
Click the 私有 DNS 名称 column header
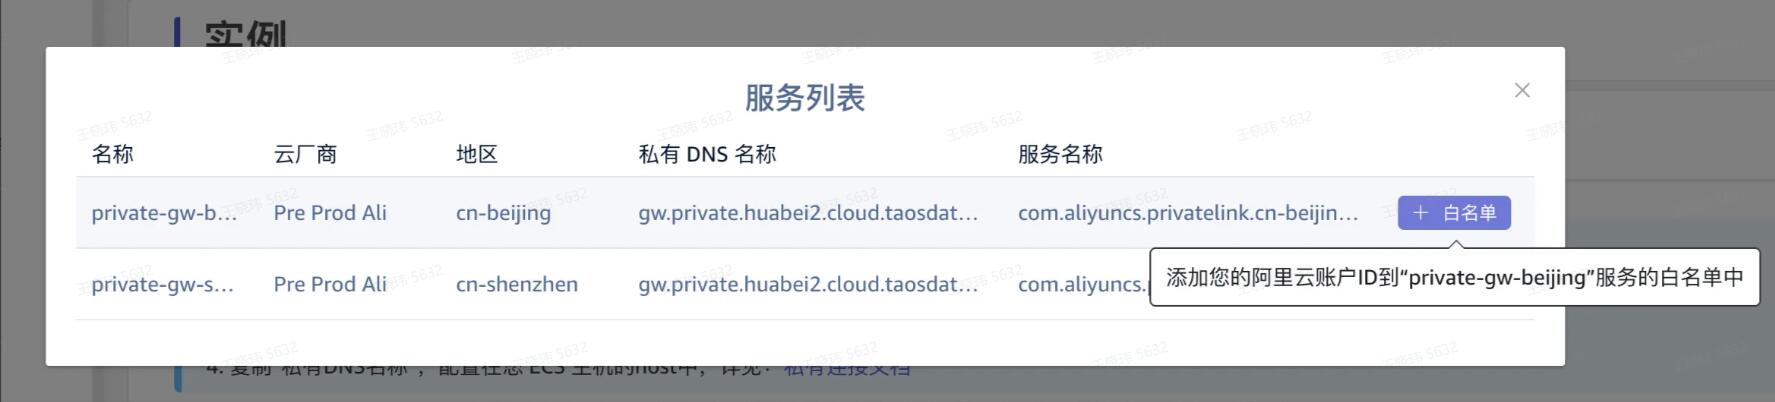(x=707, y=154)
